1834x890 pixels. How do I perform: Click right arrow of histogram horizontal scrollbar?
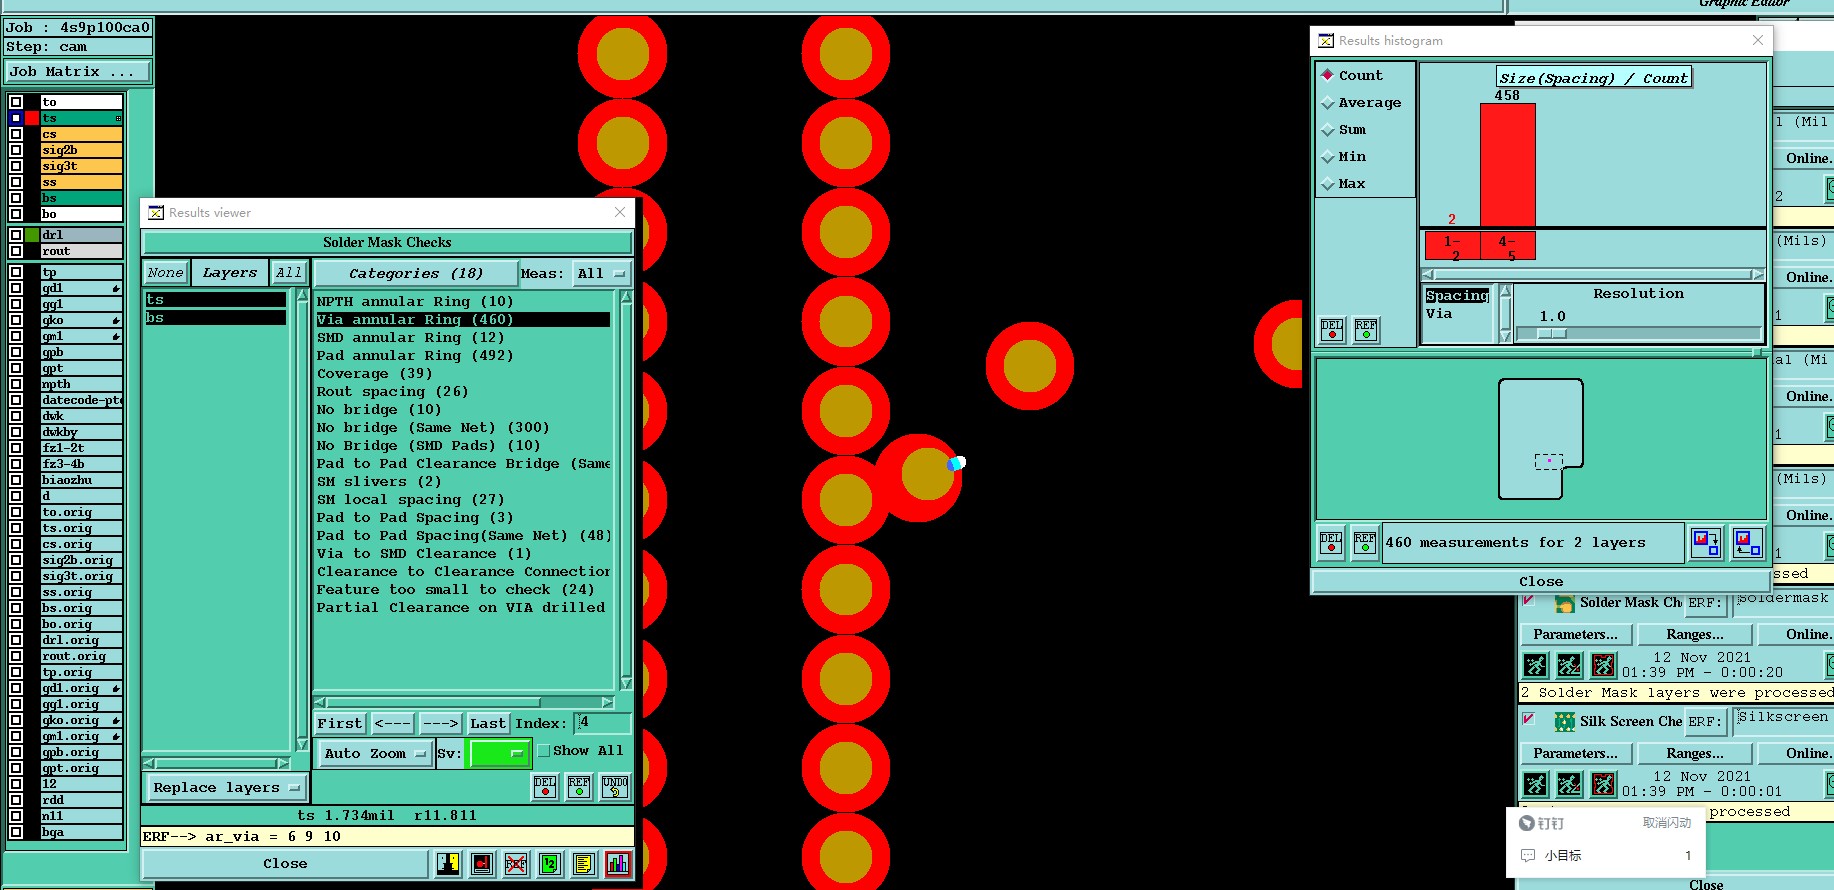(1757, 274)
